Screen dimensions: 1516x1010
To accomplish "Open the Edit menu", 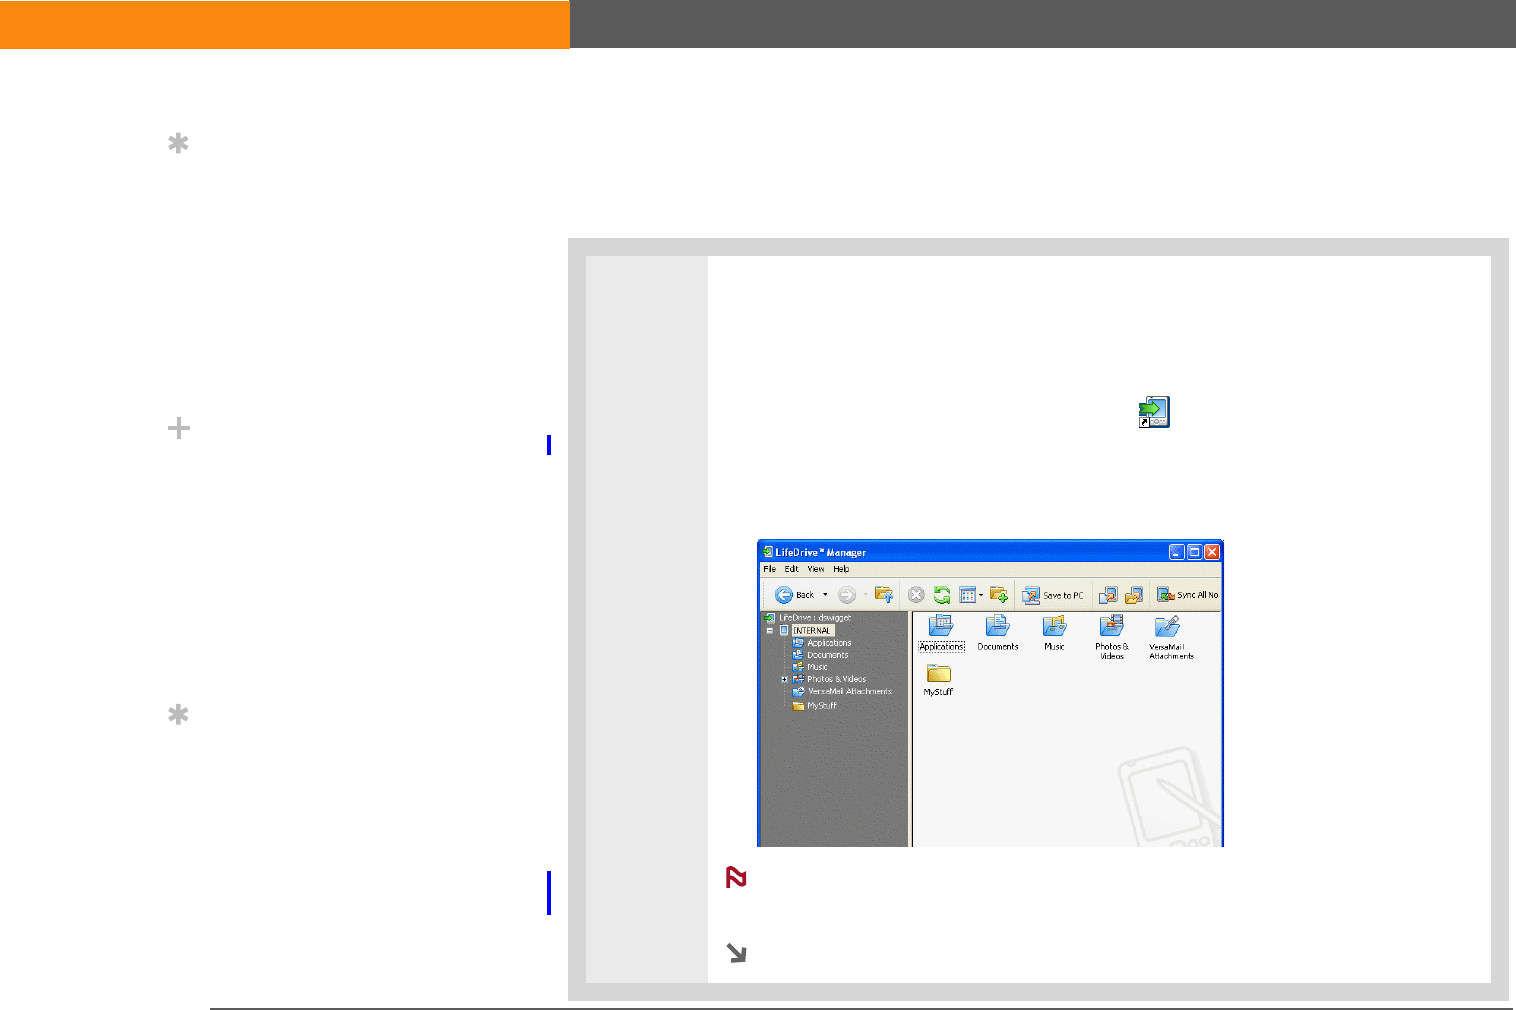I will 792,569.
